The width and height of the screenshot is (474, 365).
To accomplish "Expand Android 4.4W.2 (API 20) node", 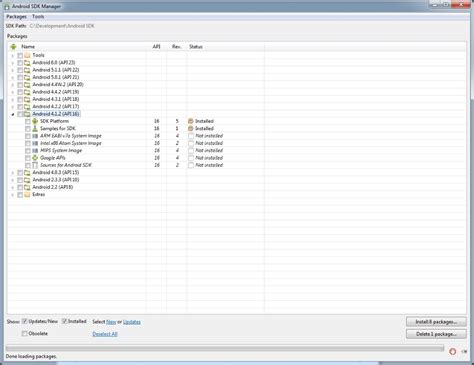I will coord(13,85).
